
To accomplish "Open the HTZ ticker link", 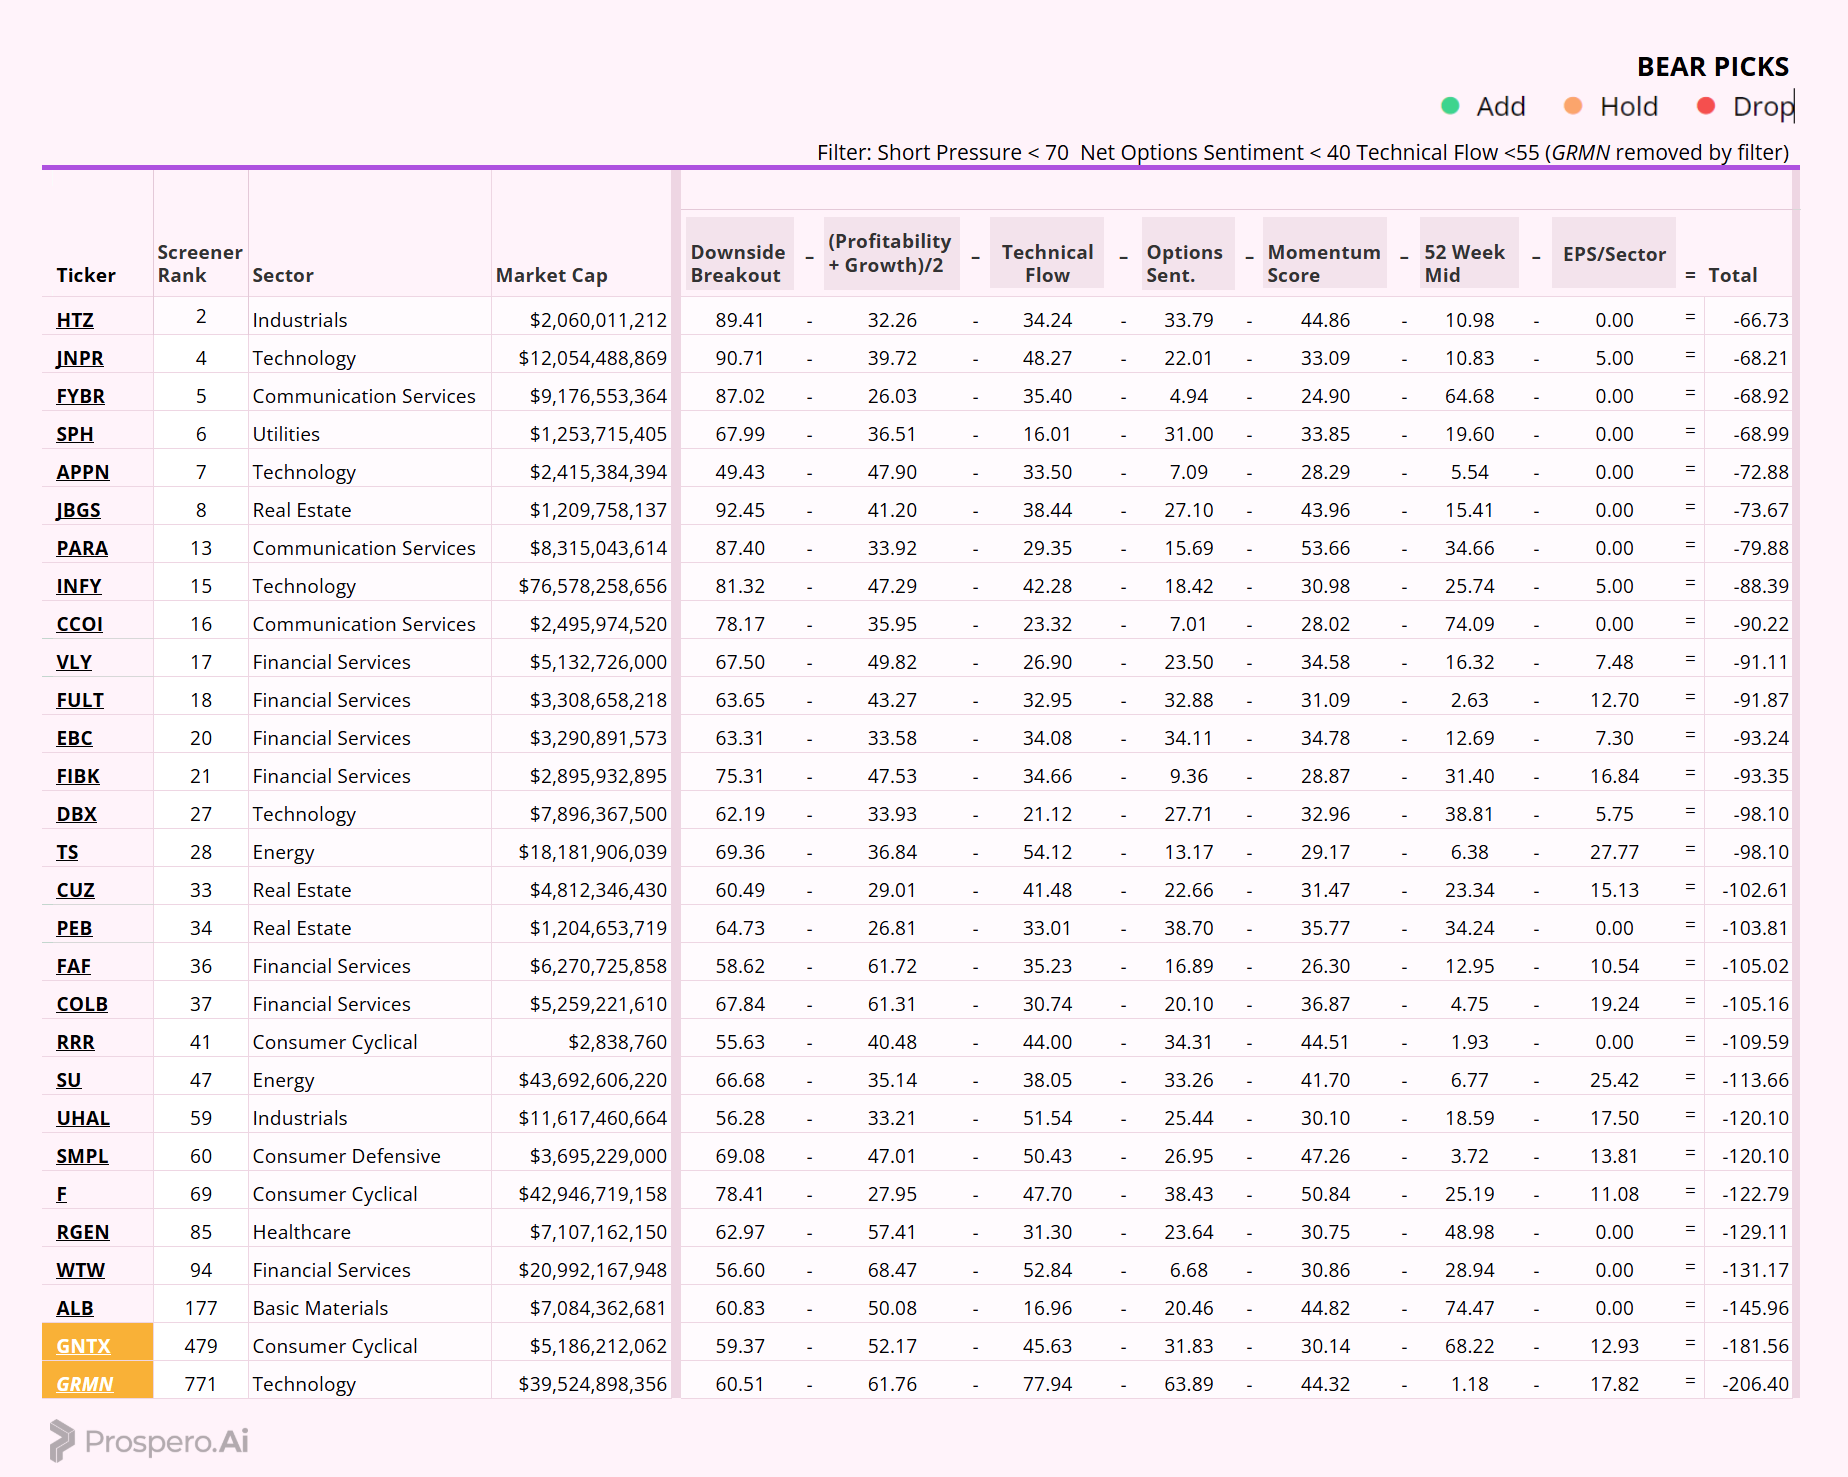I will 75,320.
